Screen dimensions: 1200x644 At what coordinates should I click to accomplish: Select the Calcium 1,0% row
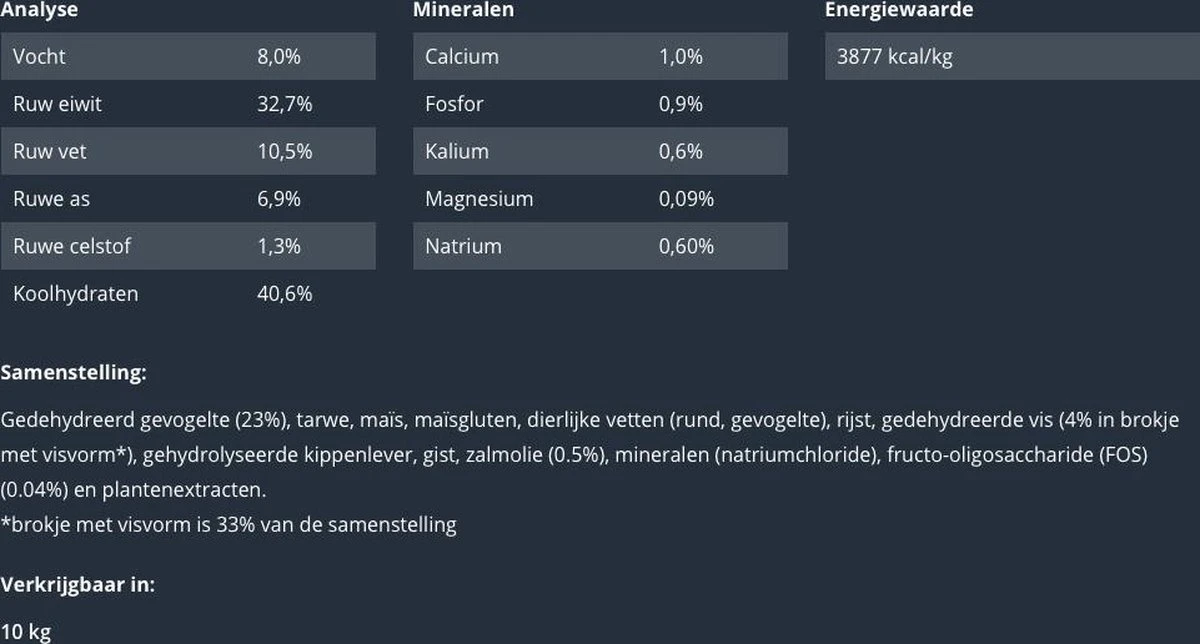[x=600, y=57]
